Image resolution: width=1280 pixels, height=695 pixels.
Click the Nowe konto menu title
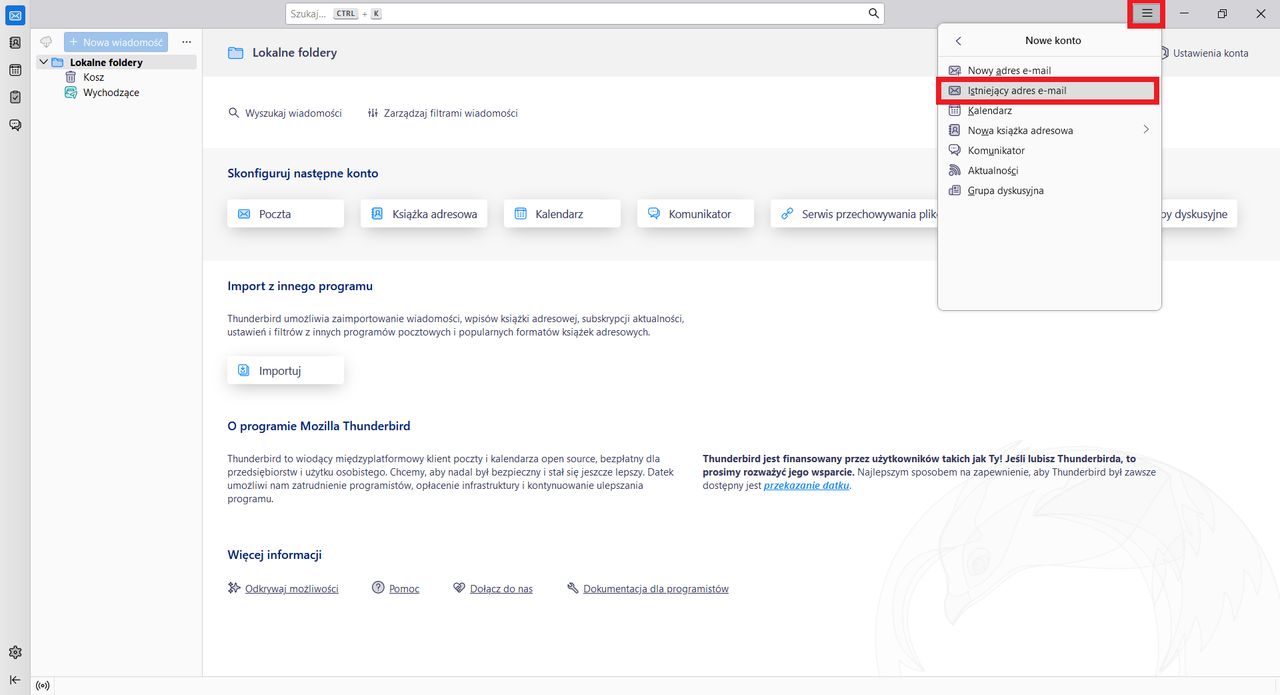[1053, 41]
